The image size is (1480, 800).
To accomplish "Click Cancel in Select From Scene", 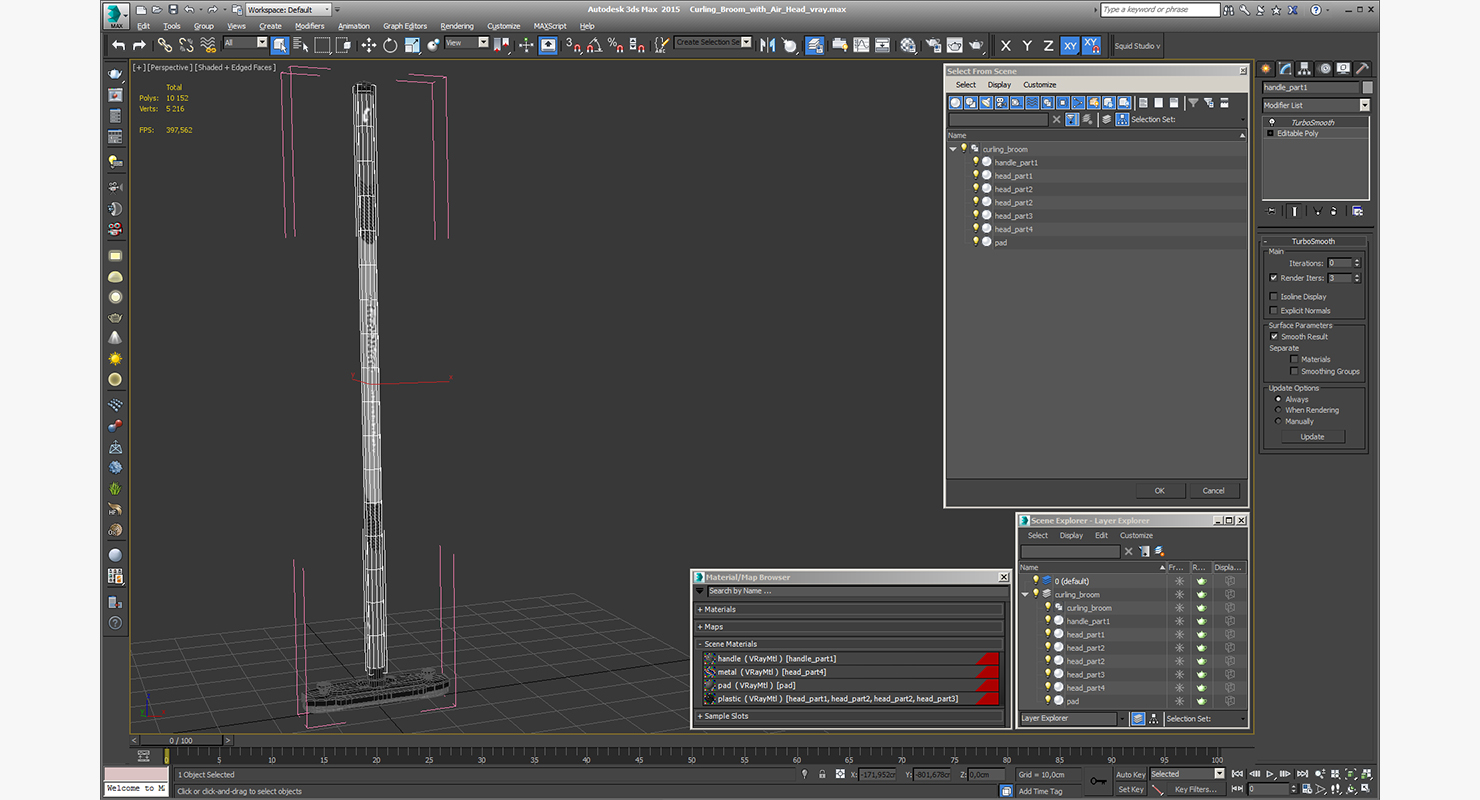I will (x=1213, y=491).
